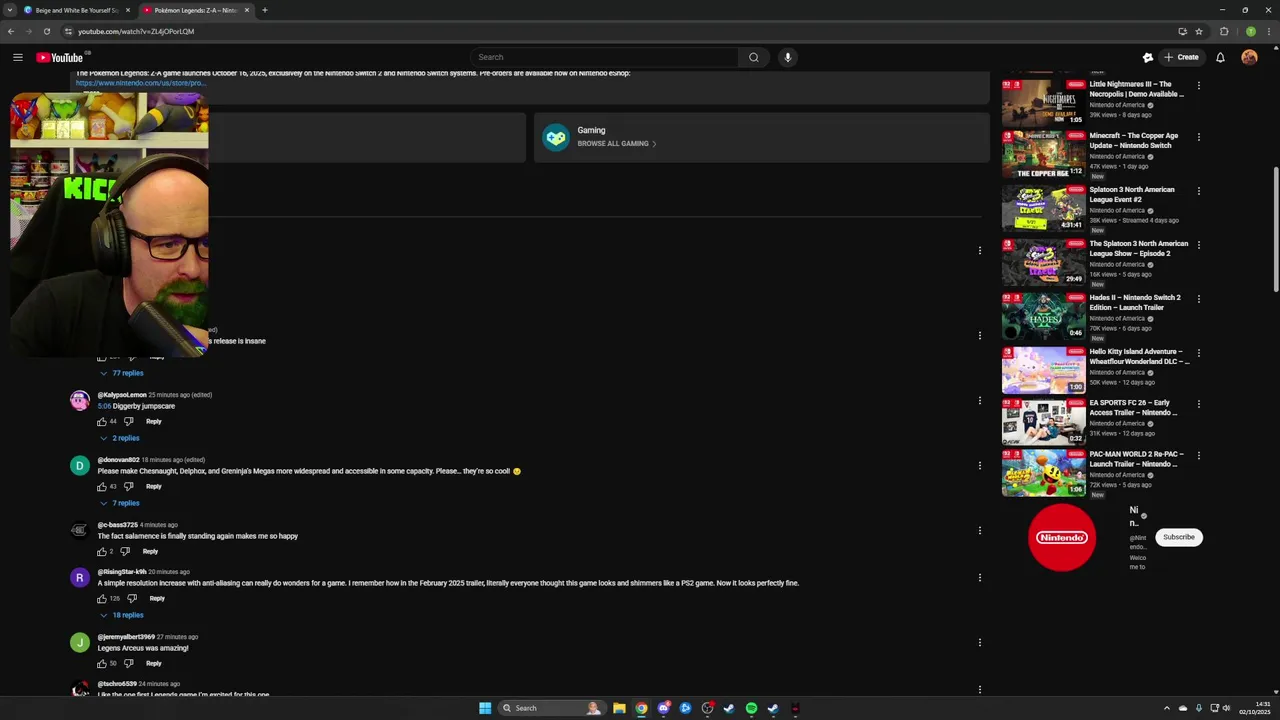Go back using browser back arrow

pyautogui.click(x=11, y=31)
